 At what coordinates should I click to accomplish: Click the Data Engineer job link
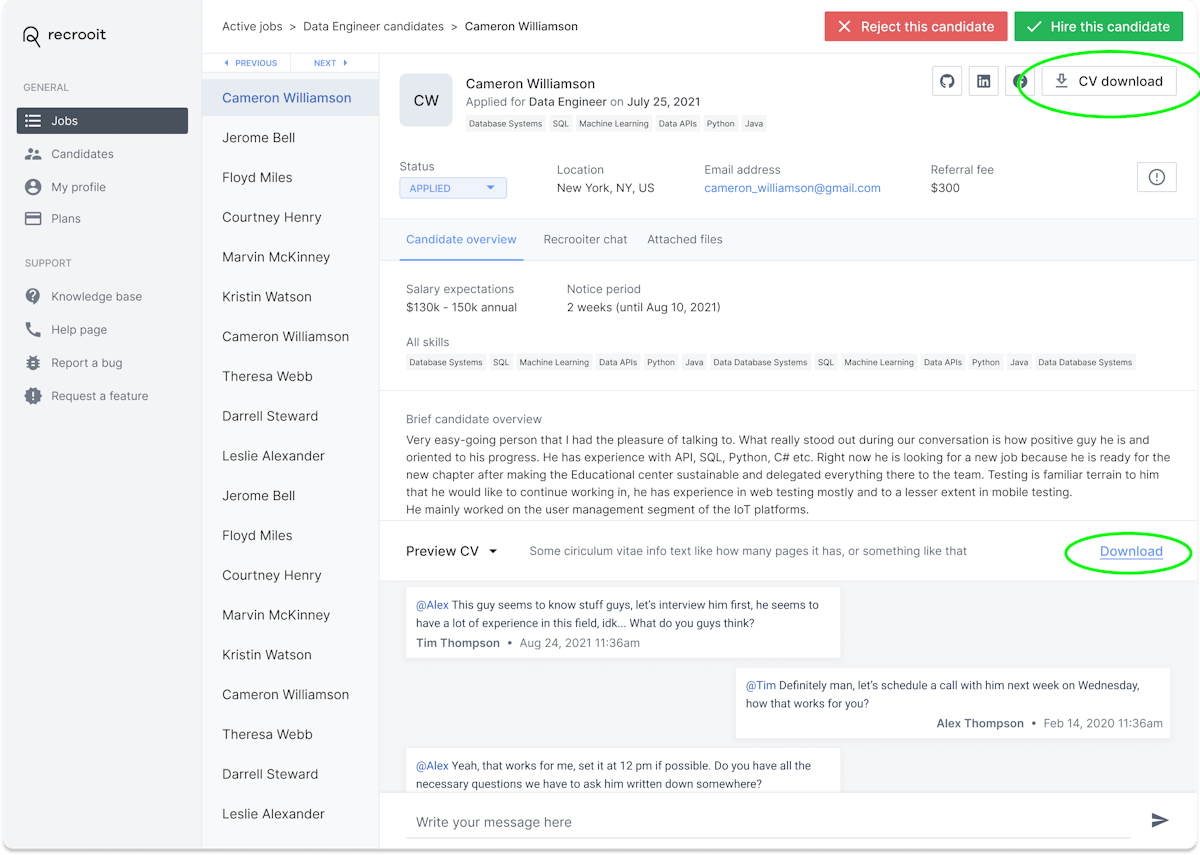(567, 102)
